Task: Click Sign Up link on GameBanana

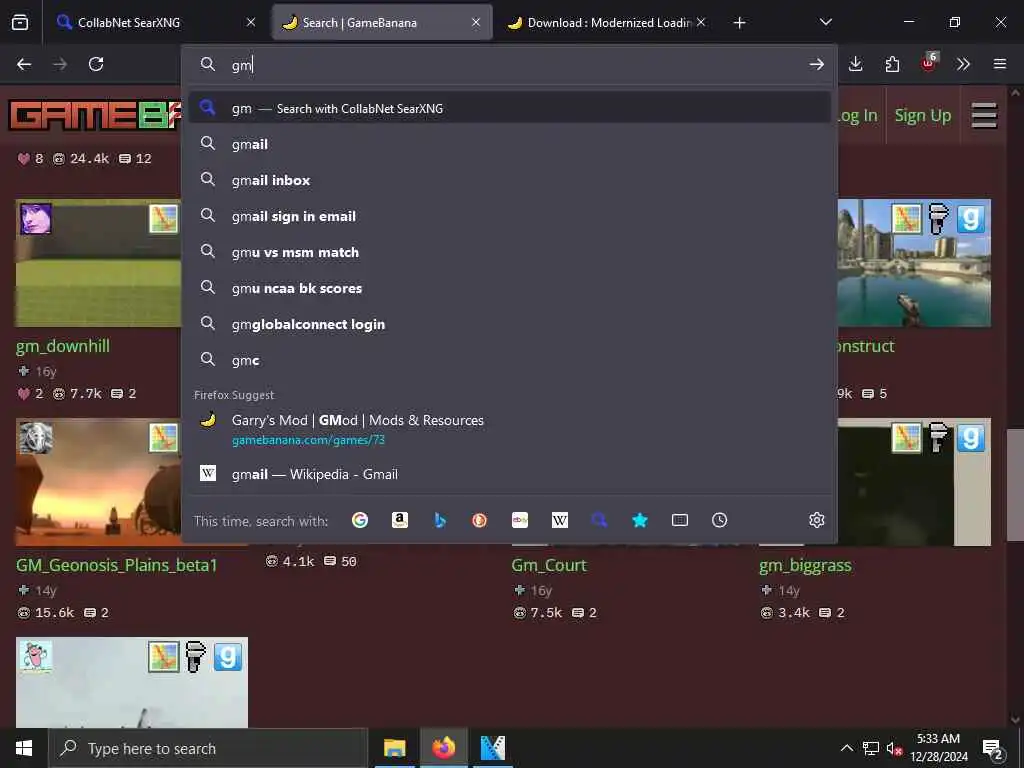Action: click(923, 116)
